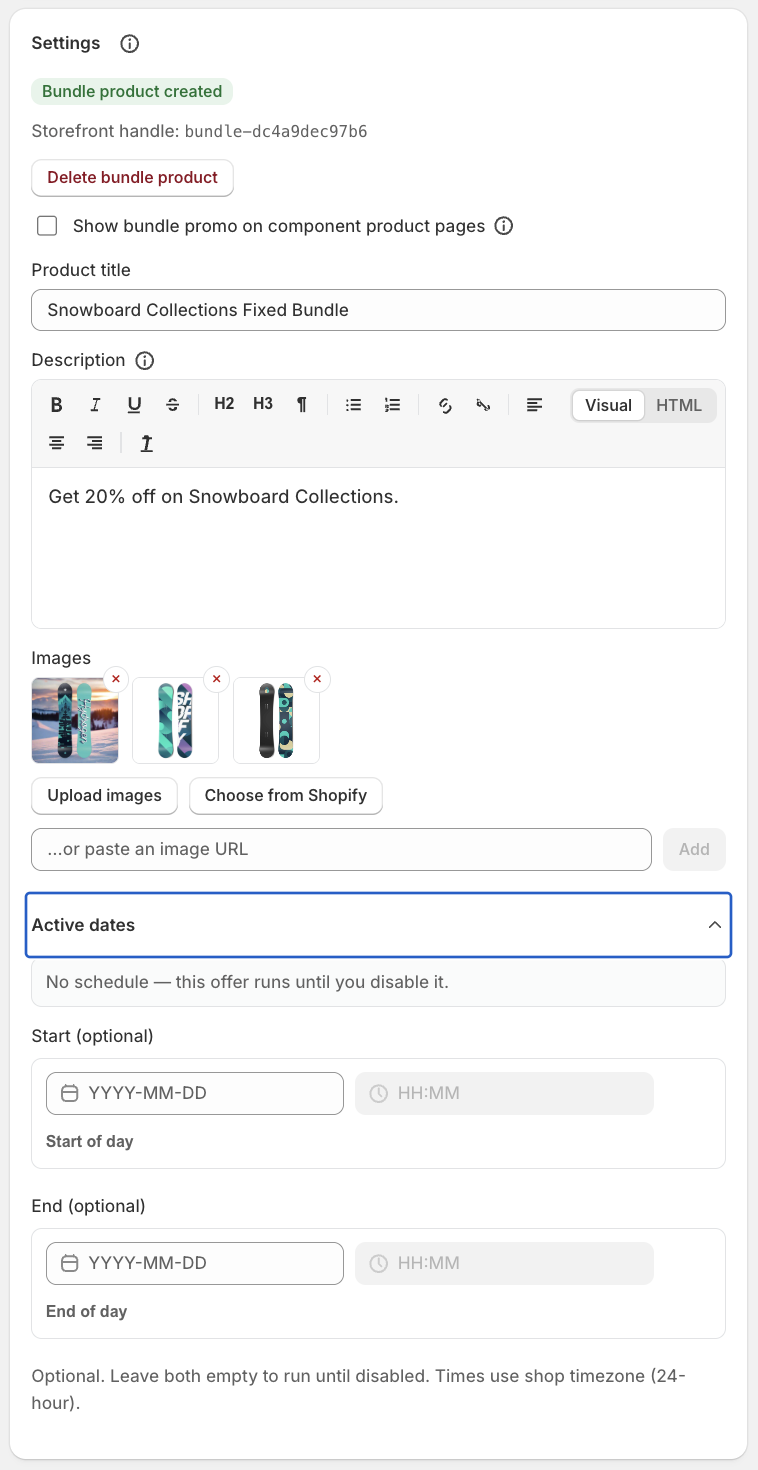Switch editor to HTML mode

click(x=679, y=405)
